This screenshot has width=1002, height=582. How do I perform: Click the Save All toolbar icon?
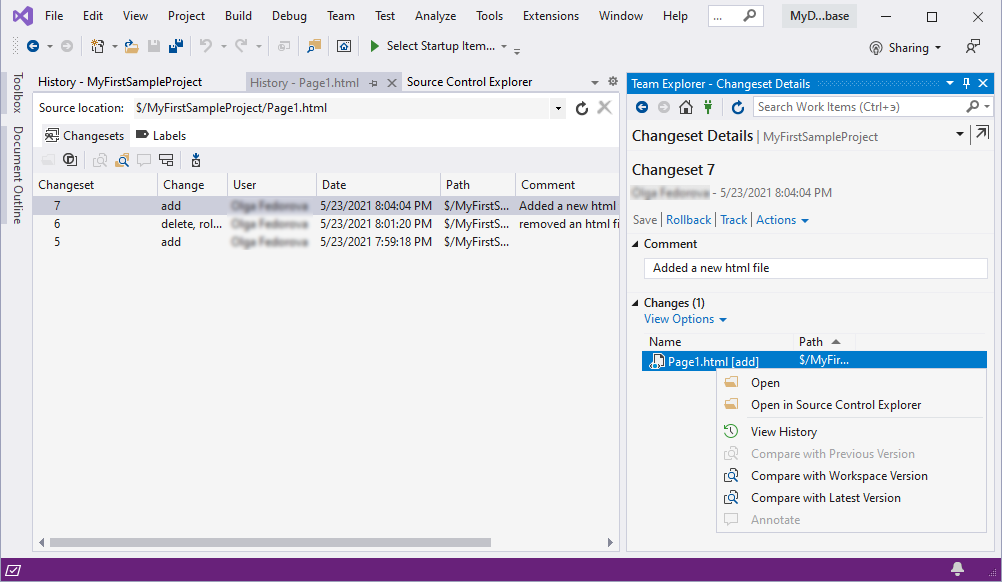(x=176, y=46)
